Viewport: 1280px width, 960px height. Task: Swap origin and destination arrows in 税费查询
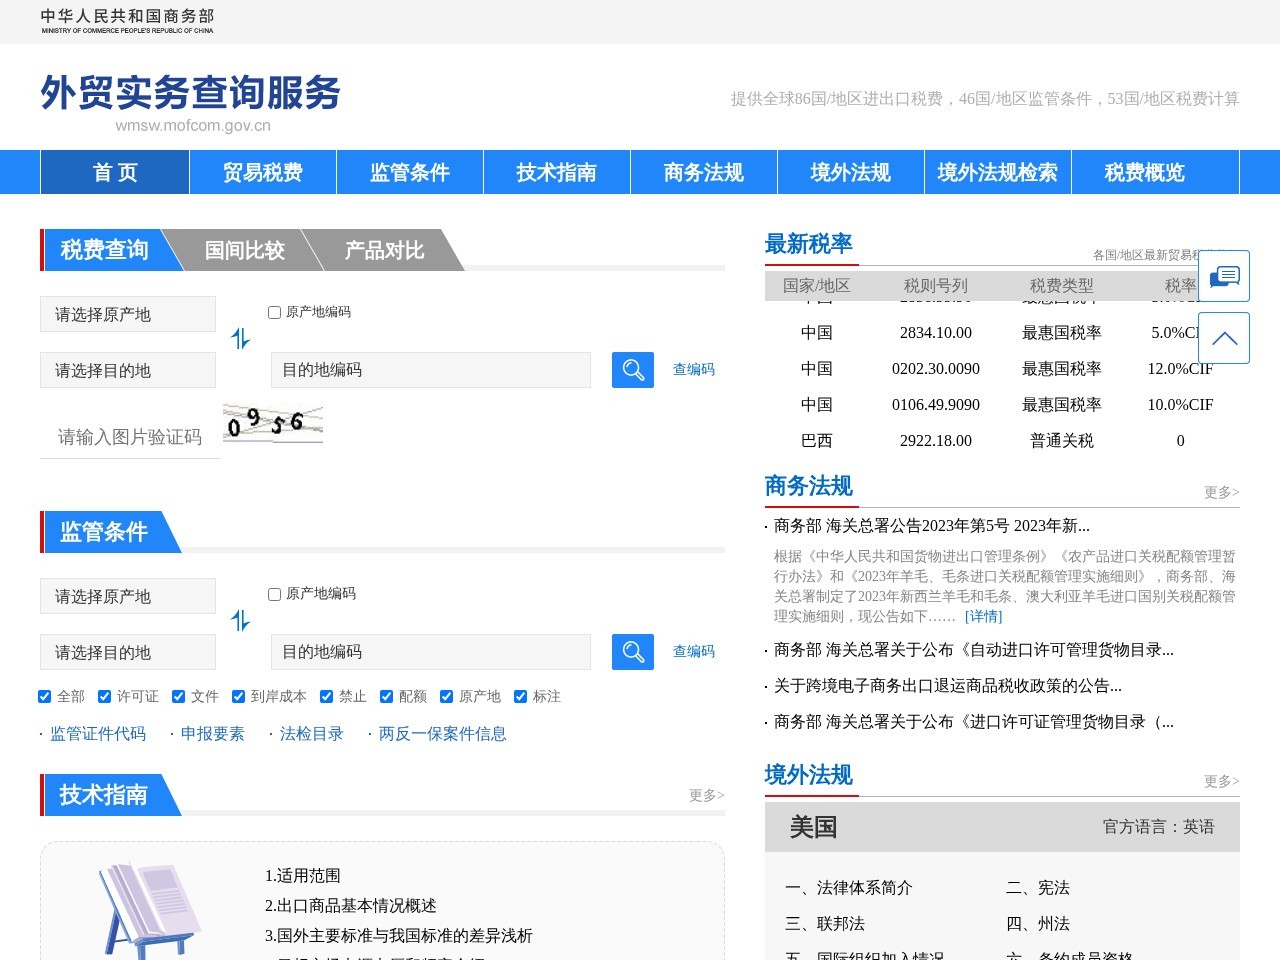point(240,339)
